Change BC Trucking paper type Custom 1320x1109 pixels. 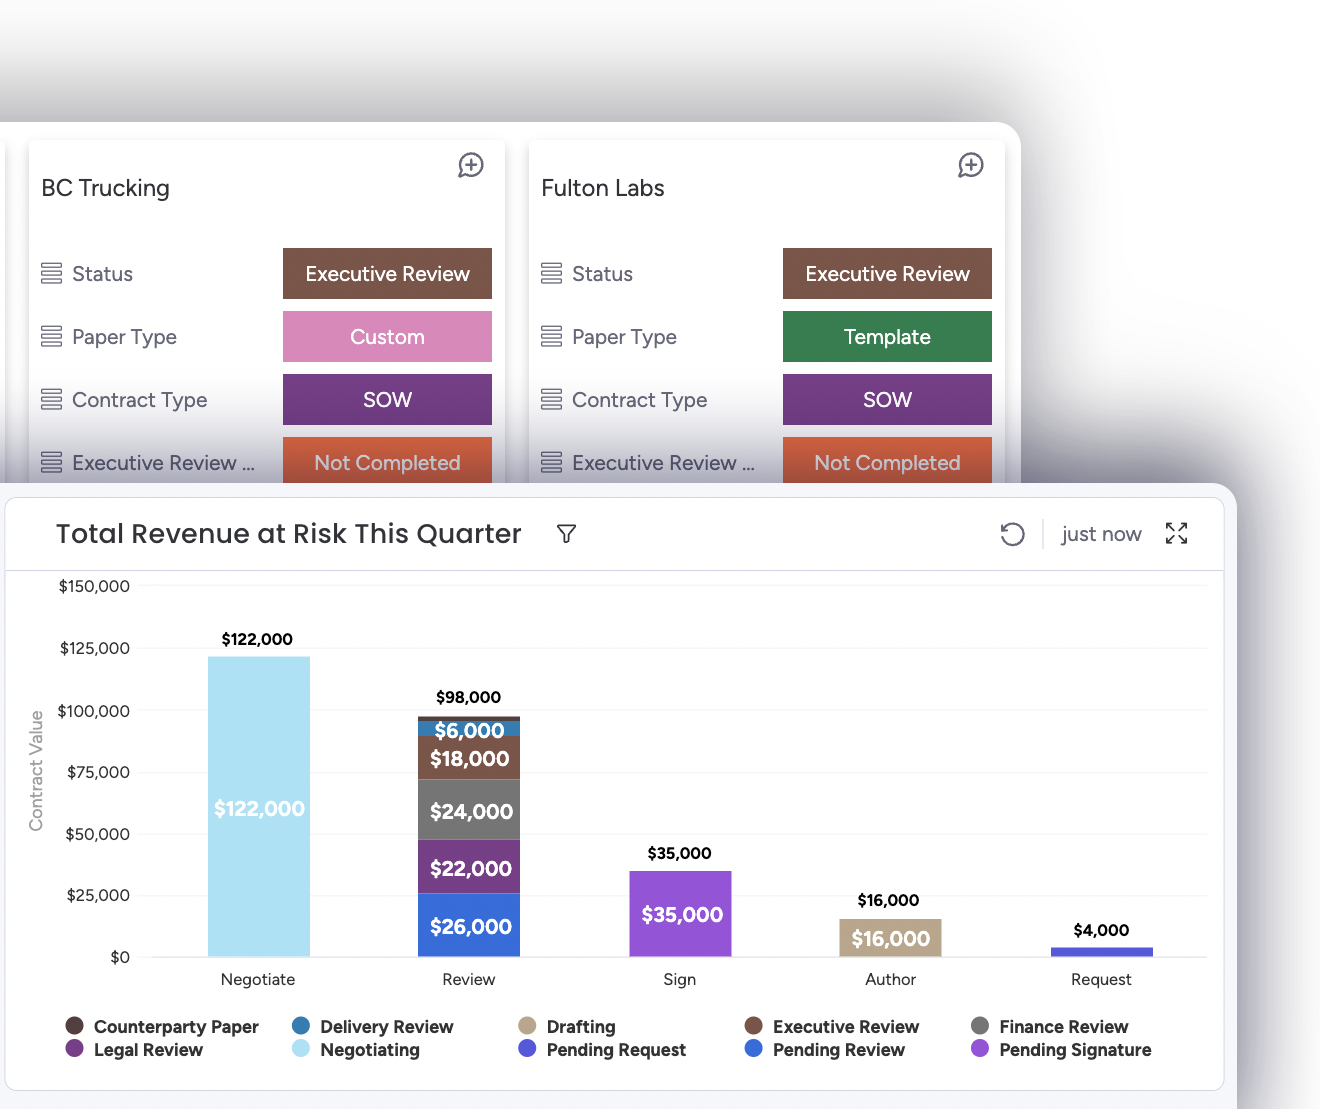click(x=387, y=337)
